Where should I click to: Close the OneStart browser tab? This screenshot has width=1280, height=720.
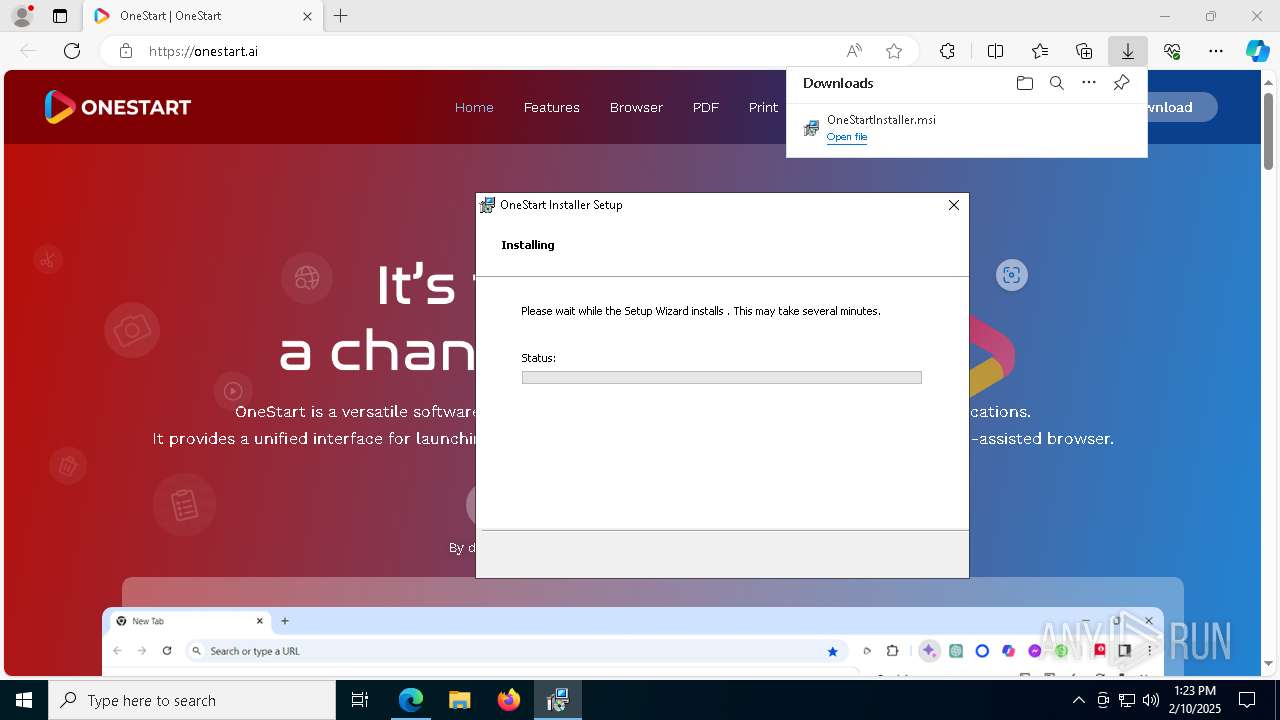coord(308,16)
